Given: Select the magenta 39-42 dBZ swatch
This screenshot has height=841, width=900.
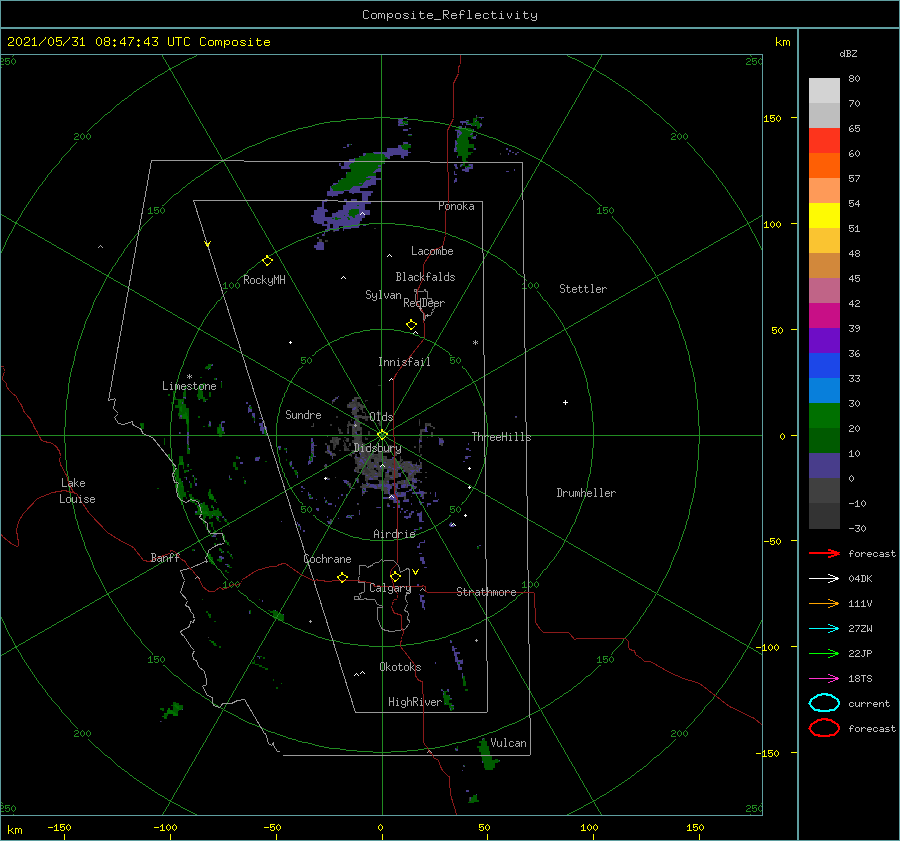Looking at the screenshot, I should [824, 315].
